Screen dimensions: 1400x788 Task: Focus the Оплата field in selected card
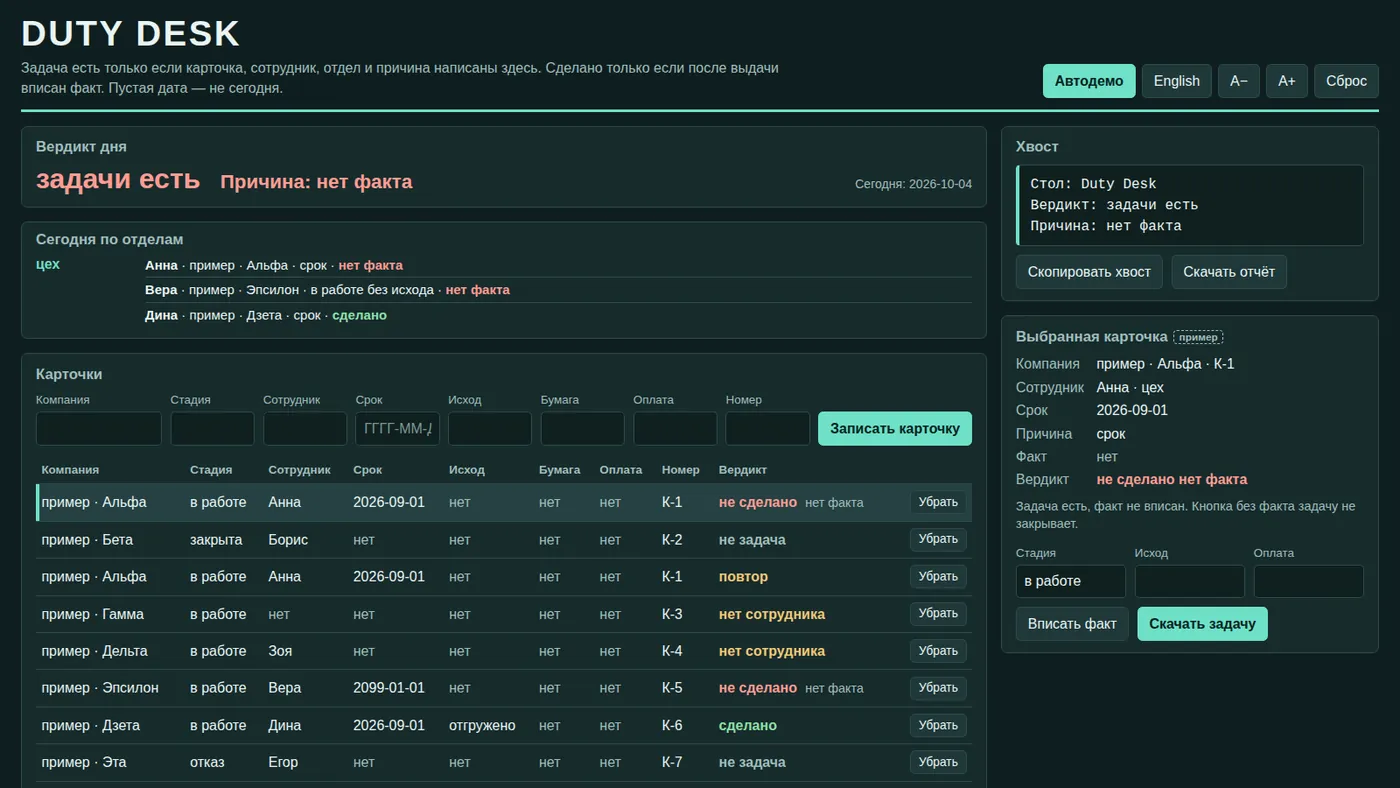pos(1309,581)
